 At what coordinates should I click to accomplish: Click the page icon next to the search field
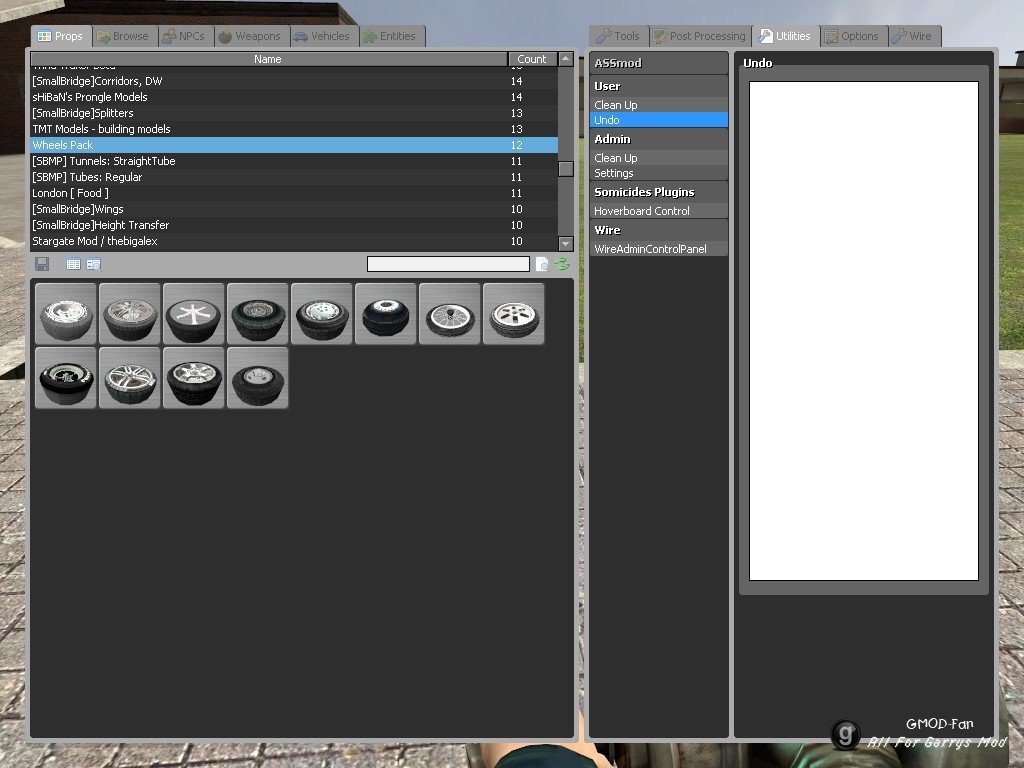pos(541,264)
